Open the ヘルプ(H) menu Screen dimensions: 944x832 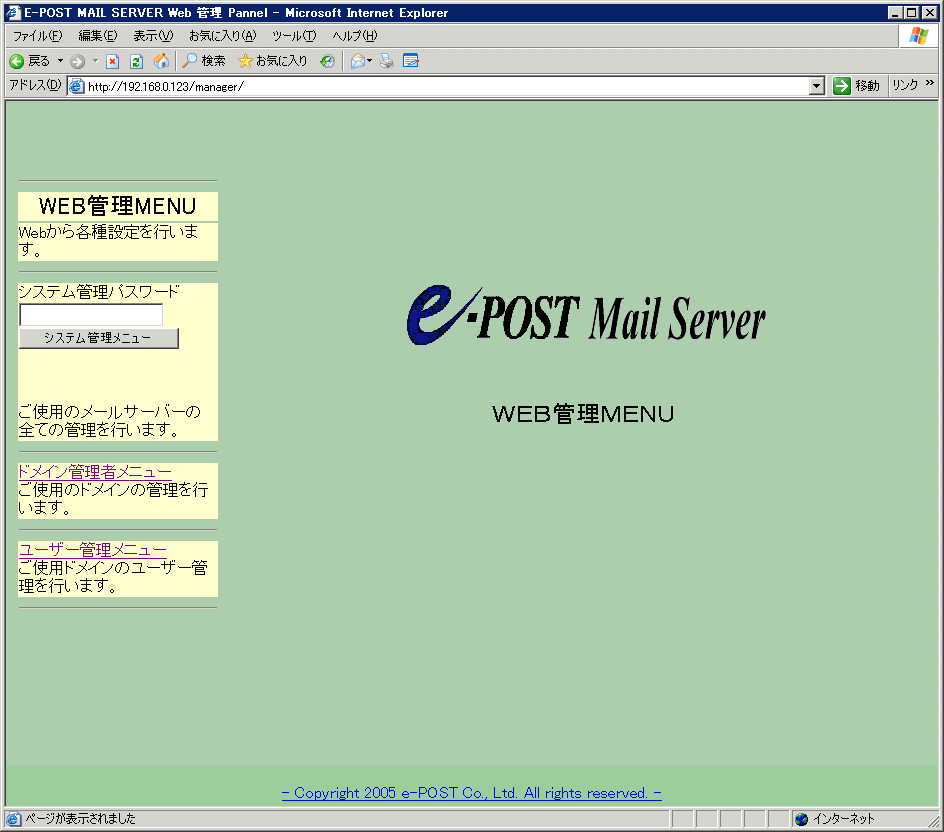[x=355, y=36]
